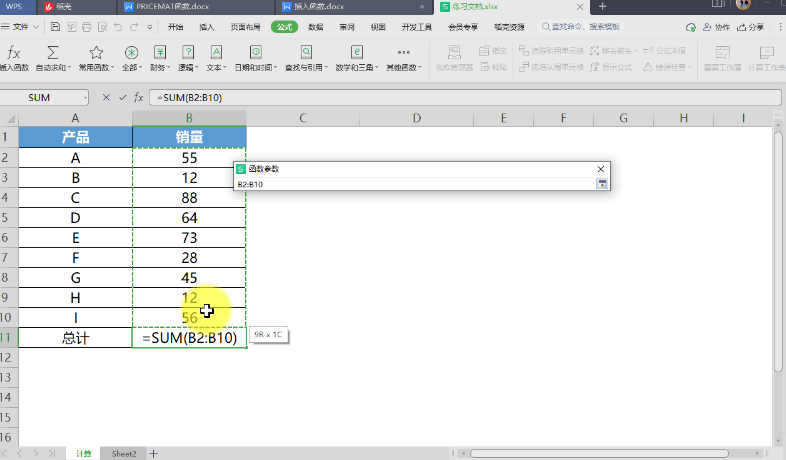The image size is (786, 460).
Task: Click the 总计 cell in row 11
Action: (75, 338)
